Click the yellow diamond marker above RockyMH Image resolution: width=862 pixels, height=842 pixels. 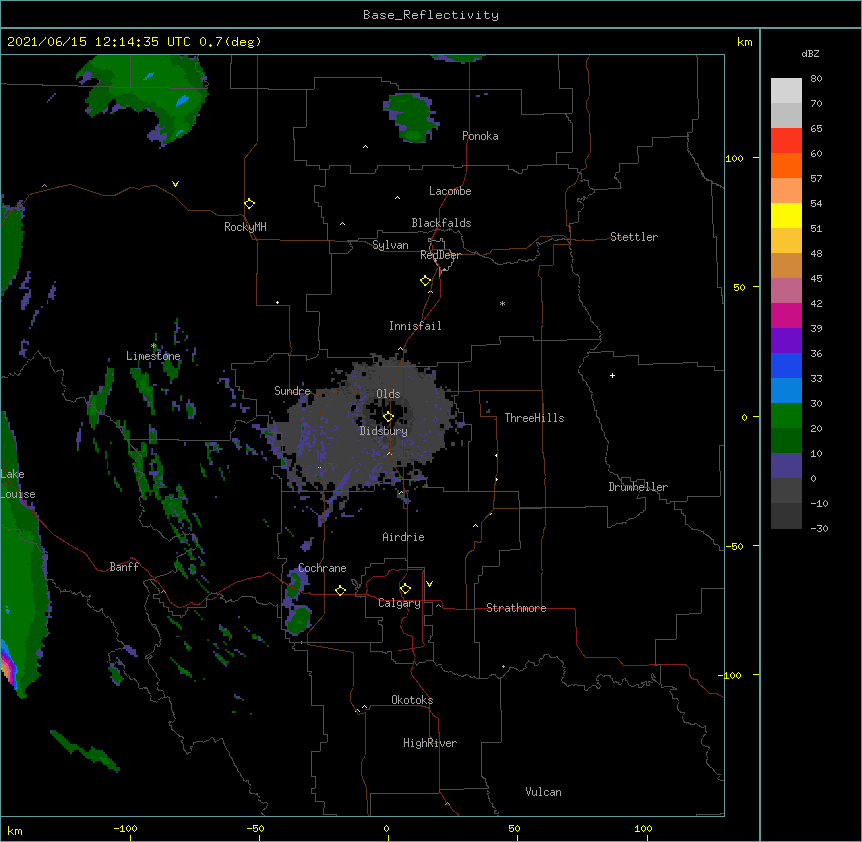[x=249, y=204]
